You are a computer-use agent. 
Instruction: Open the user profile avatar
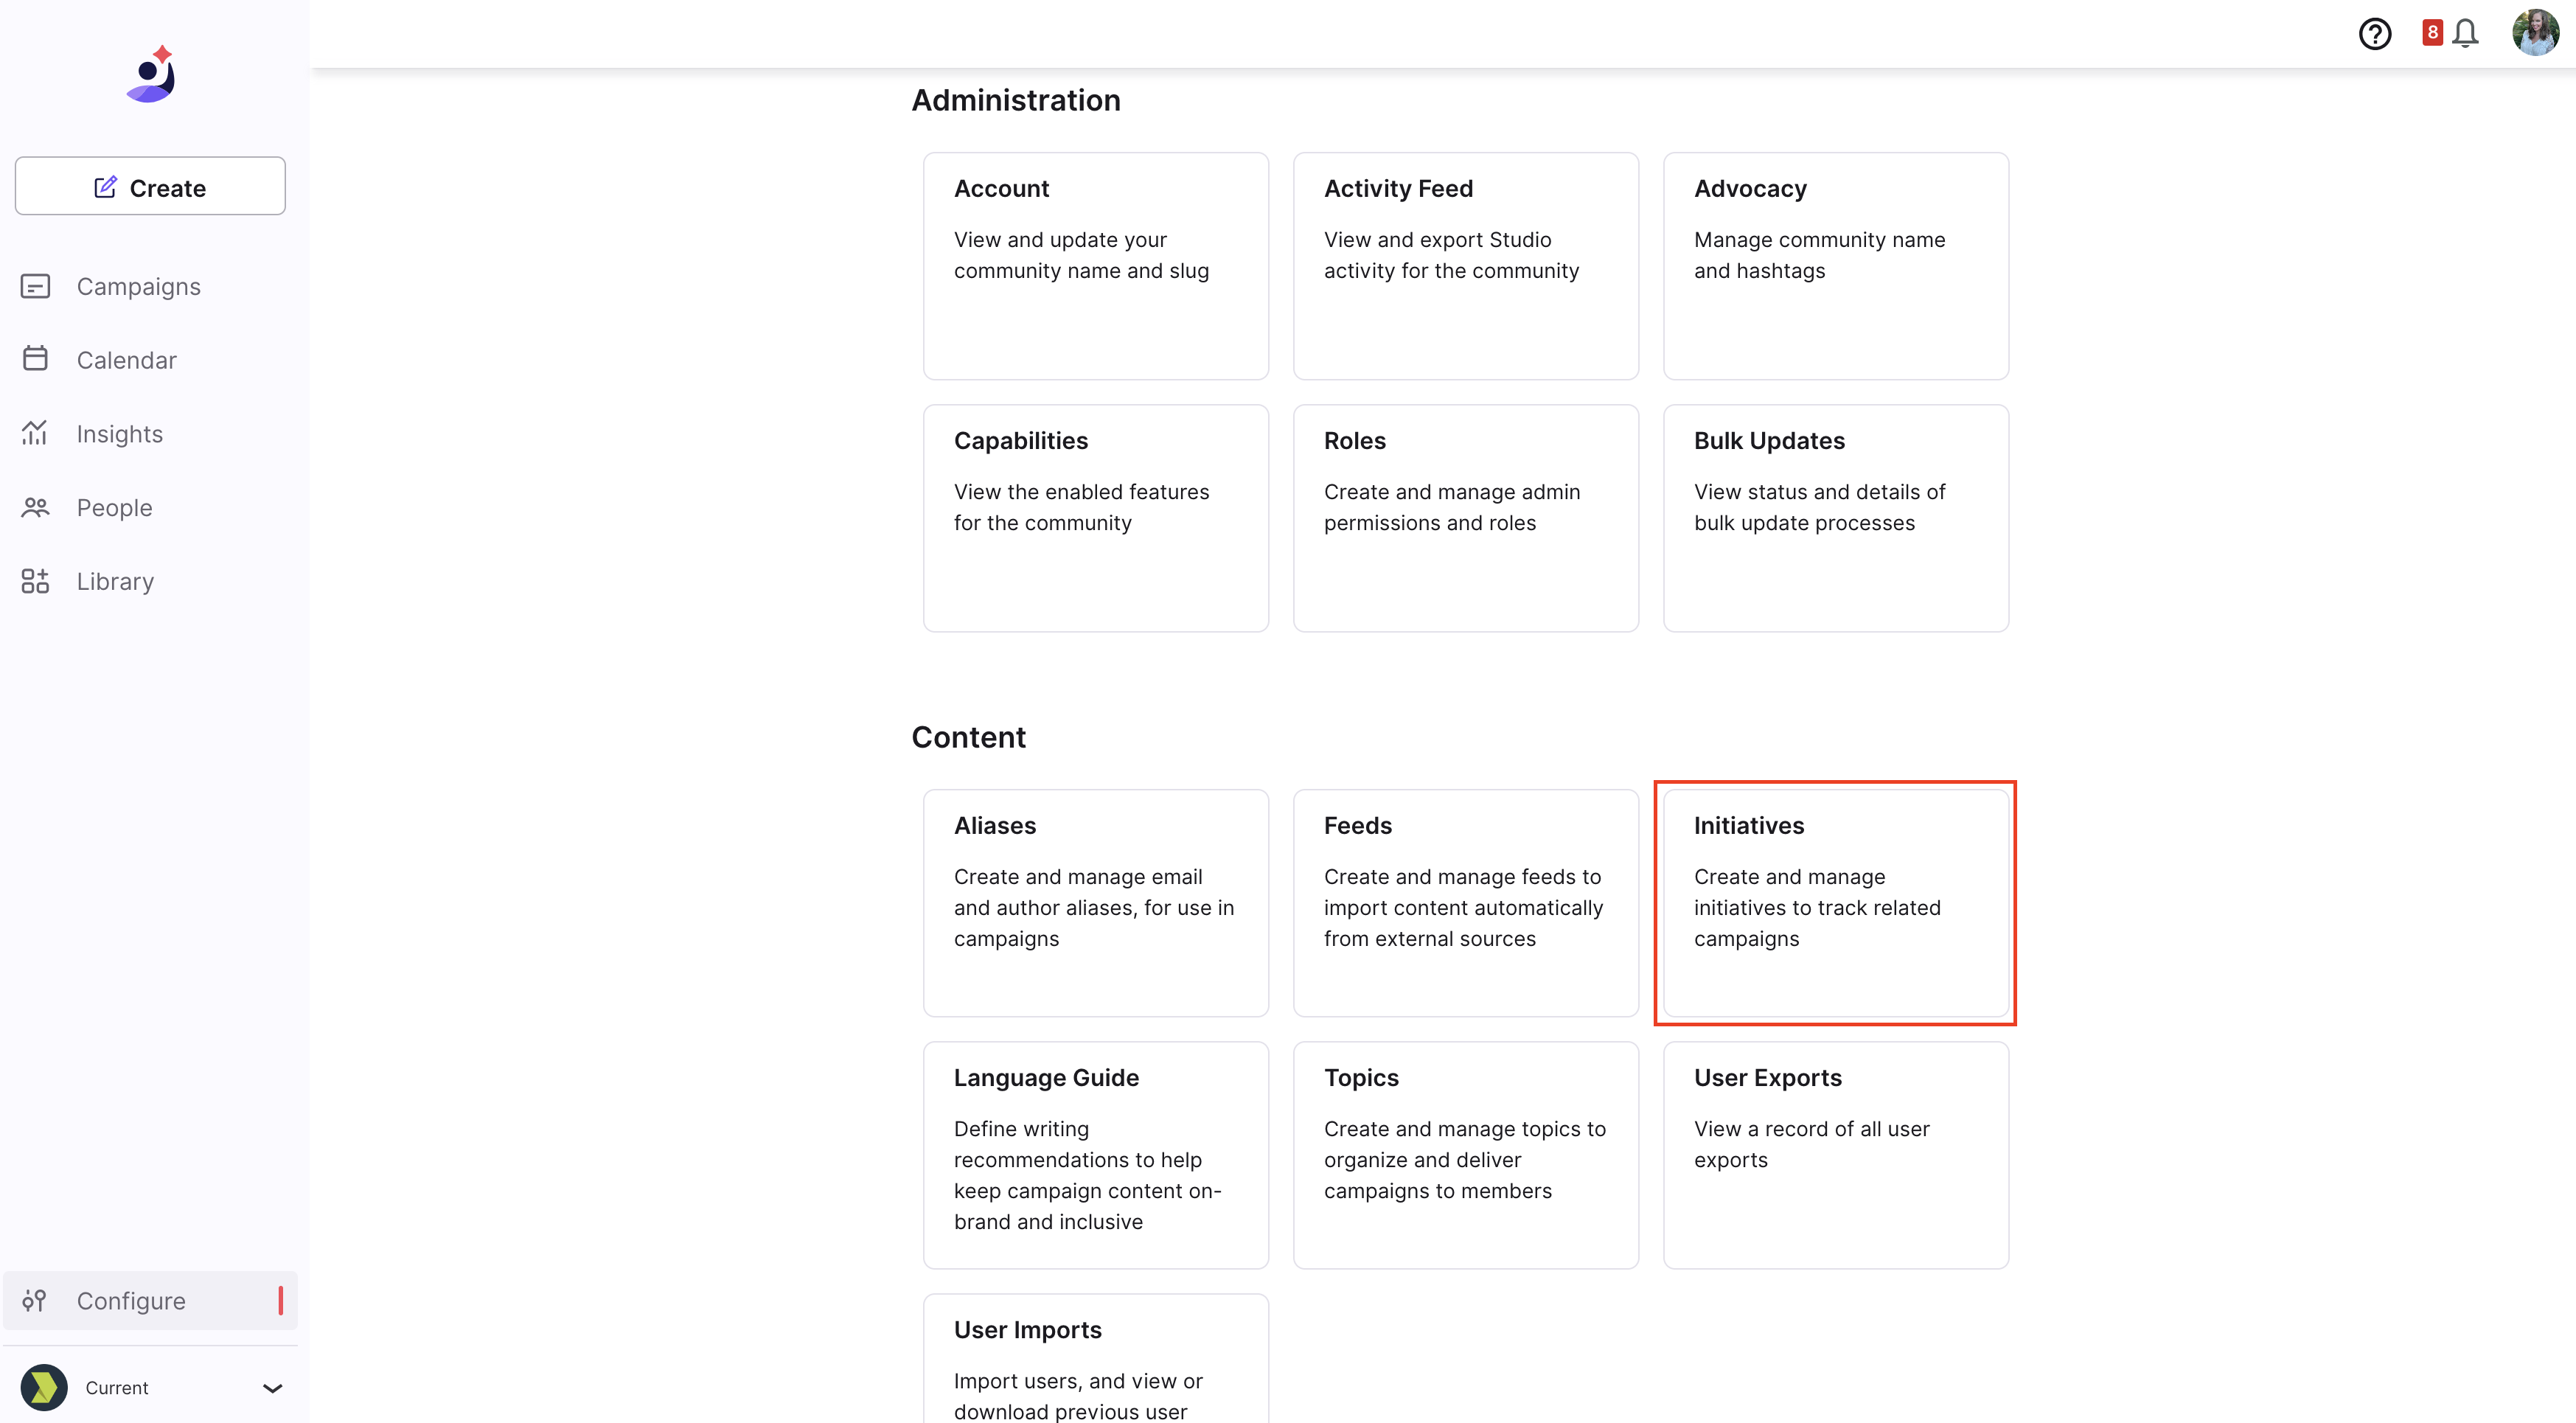2535,33
